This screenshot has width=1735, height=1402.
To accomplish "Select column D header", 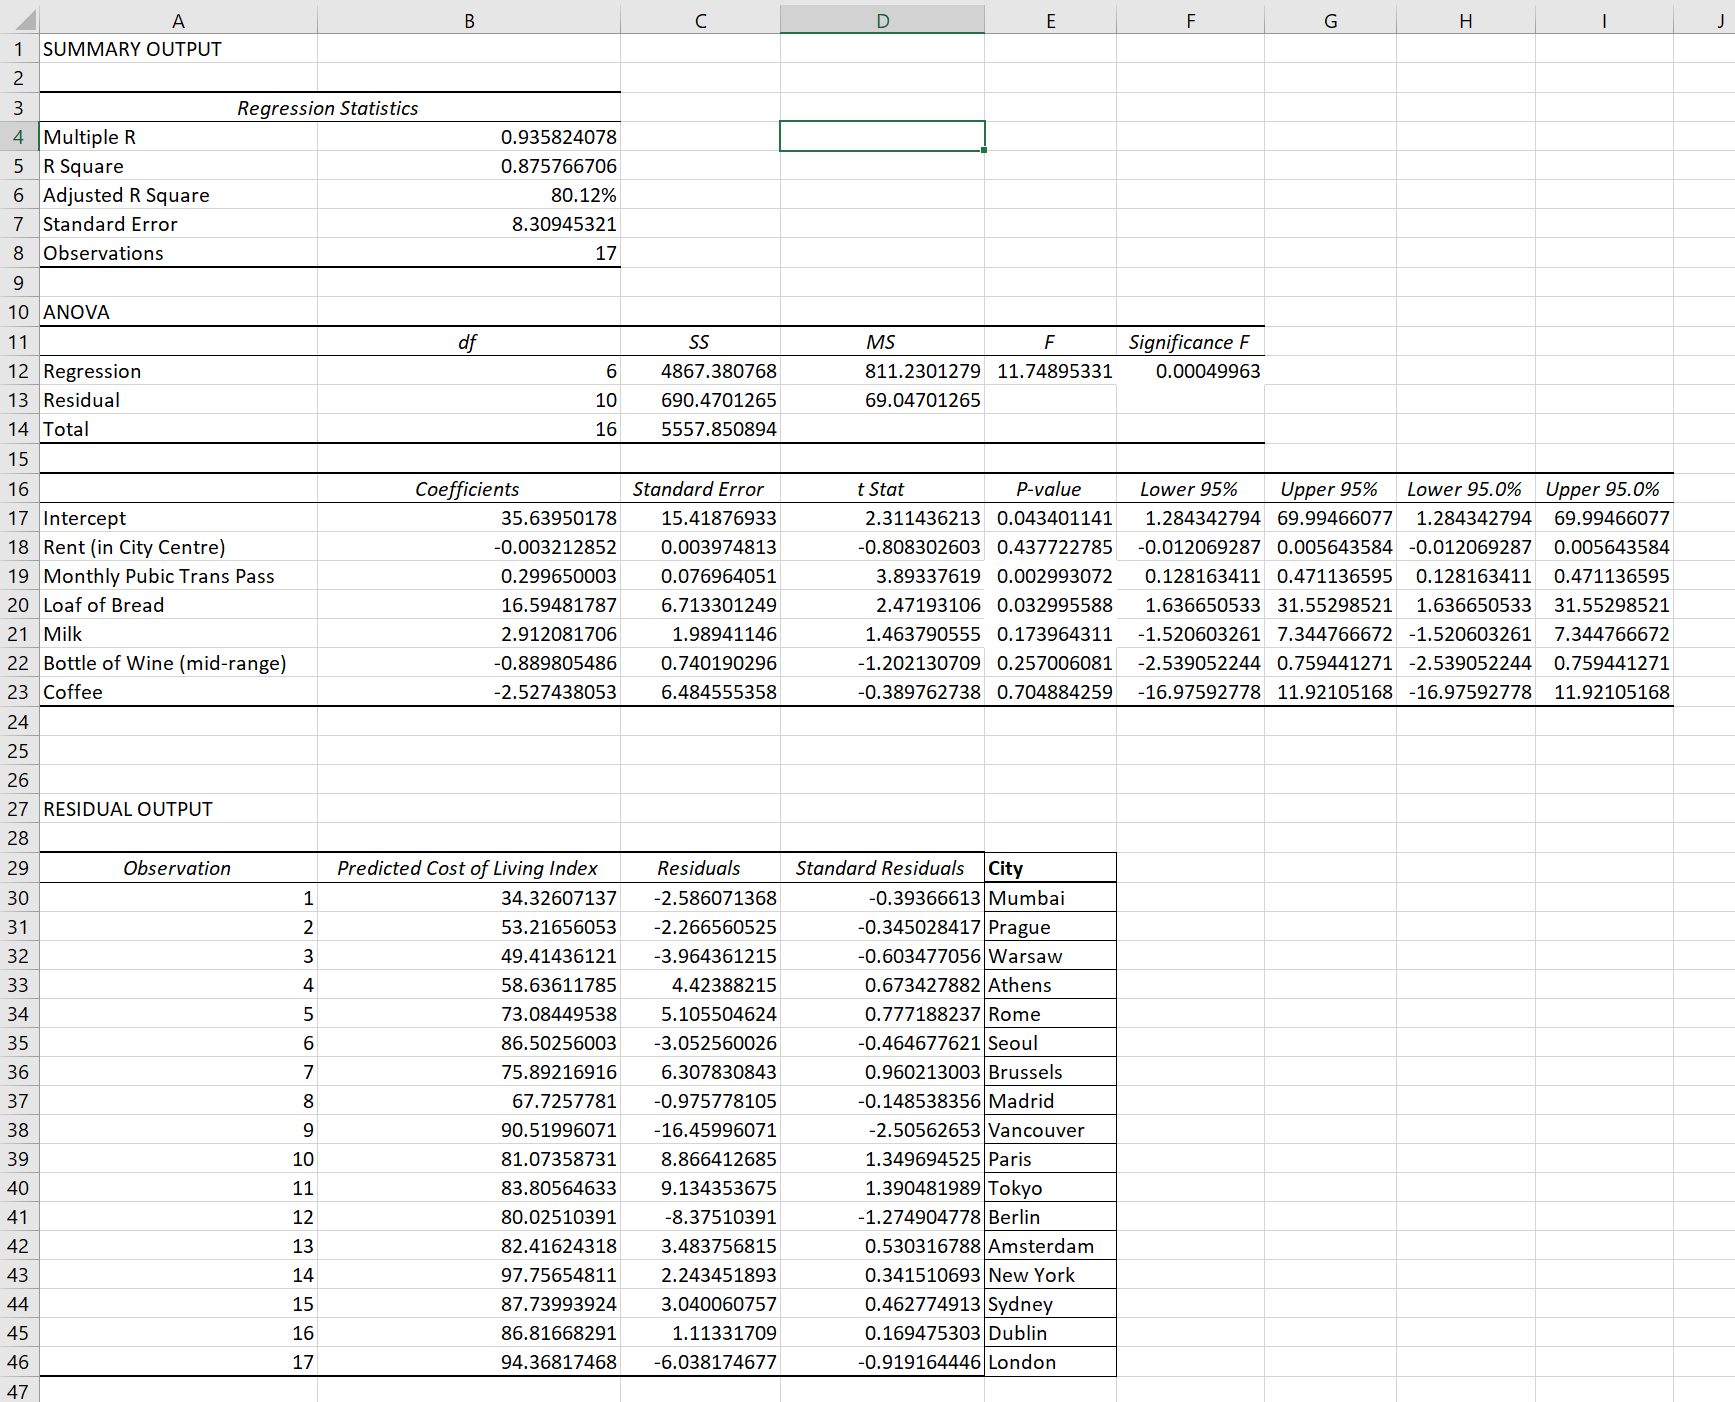I will 881,18.
